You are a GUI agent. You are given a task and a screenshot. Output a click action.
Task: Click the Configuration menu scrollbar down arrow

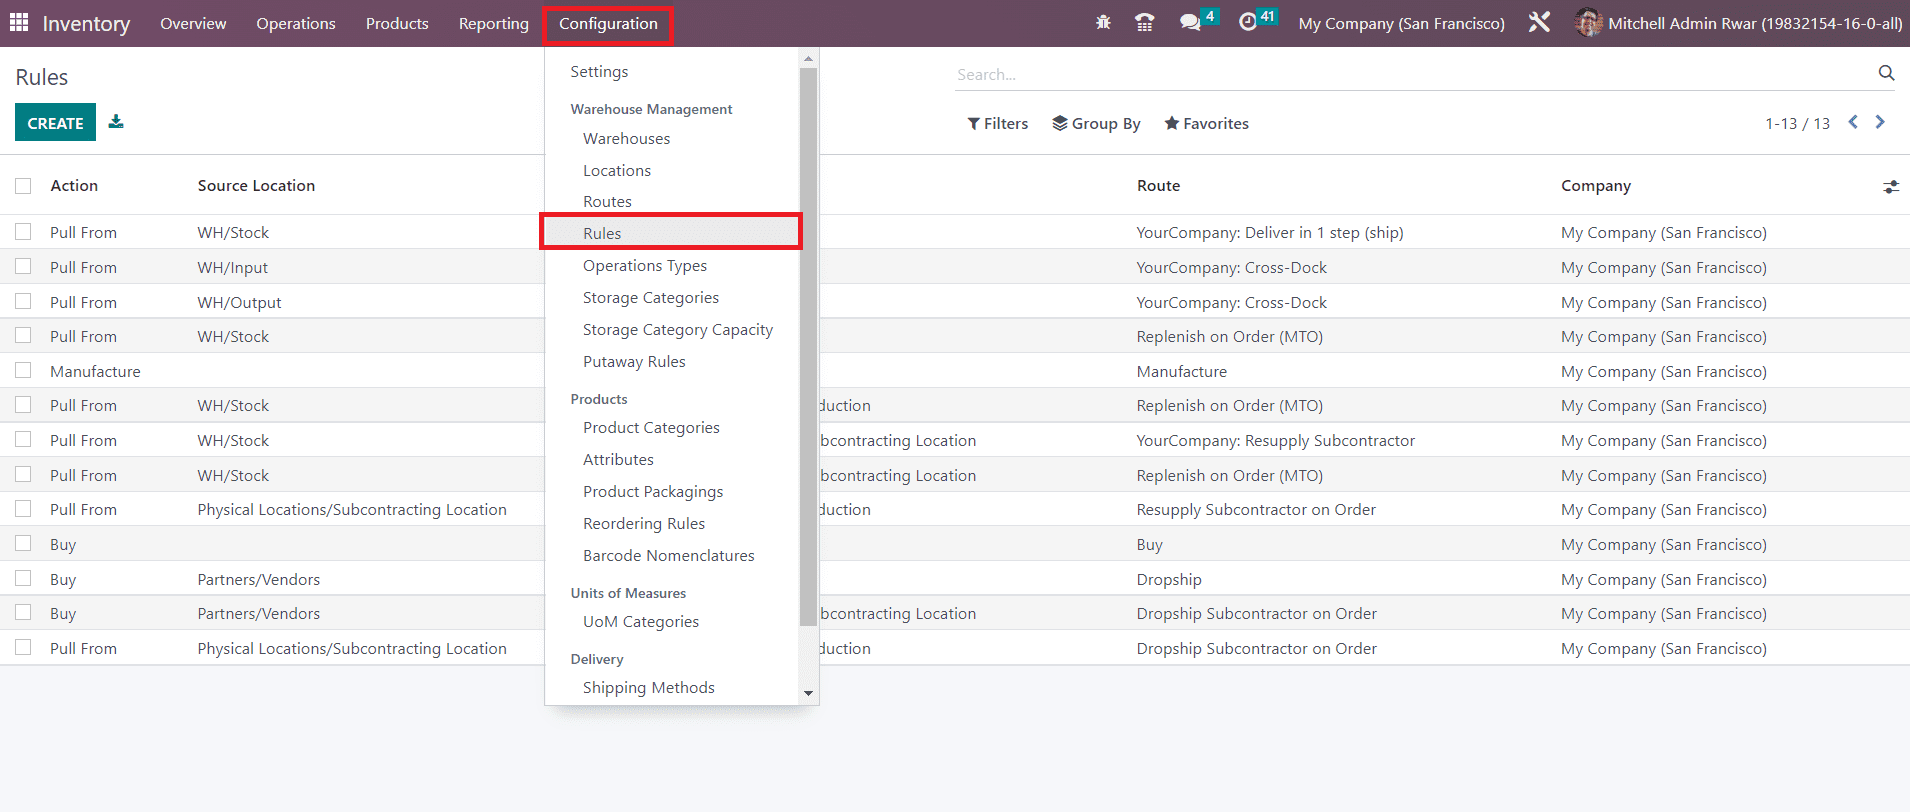pos(808,693)
